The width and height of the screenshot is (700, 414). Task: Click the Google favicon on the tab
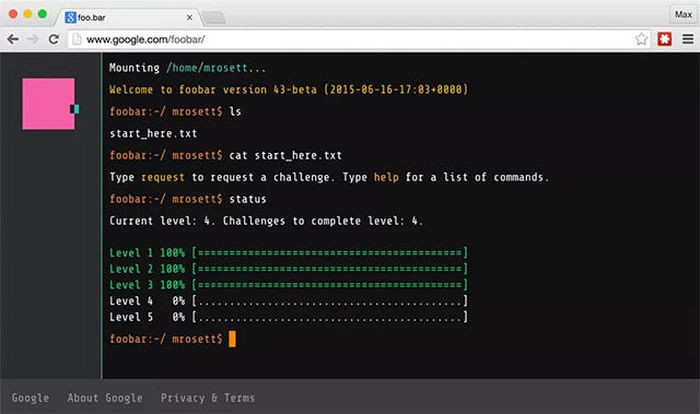coord(70,17)
